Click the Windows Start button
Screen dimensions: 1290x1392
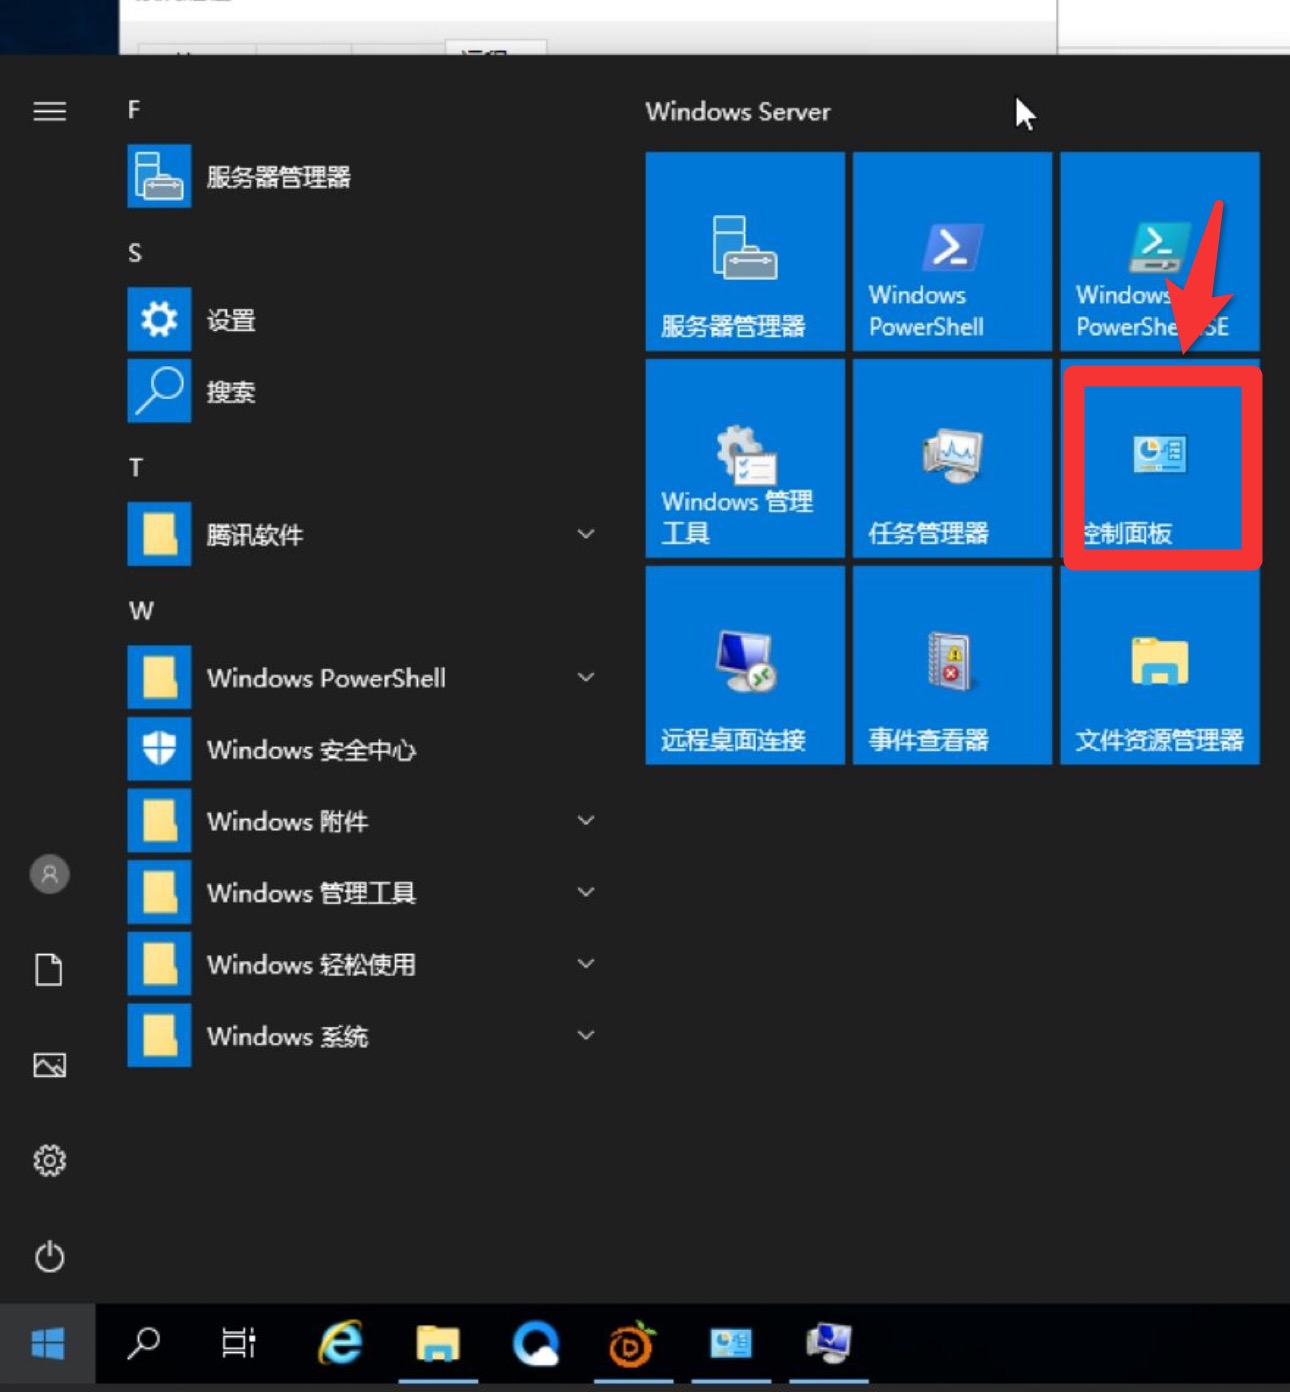click(x=48, y=1344)
